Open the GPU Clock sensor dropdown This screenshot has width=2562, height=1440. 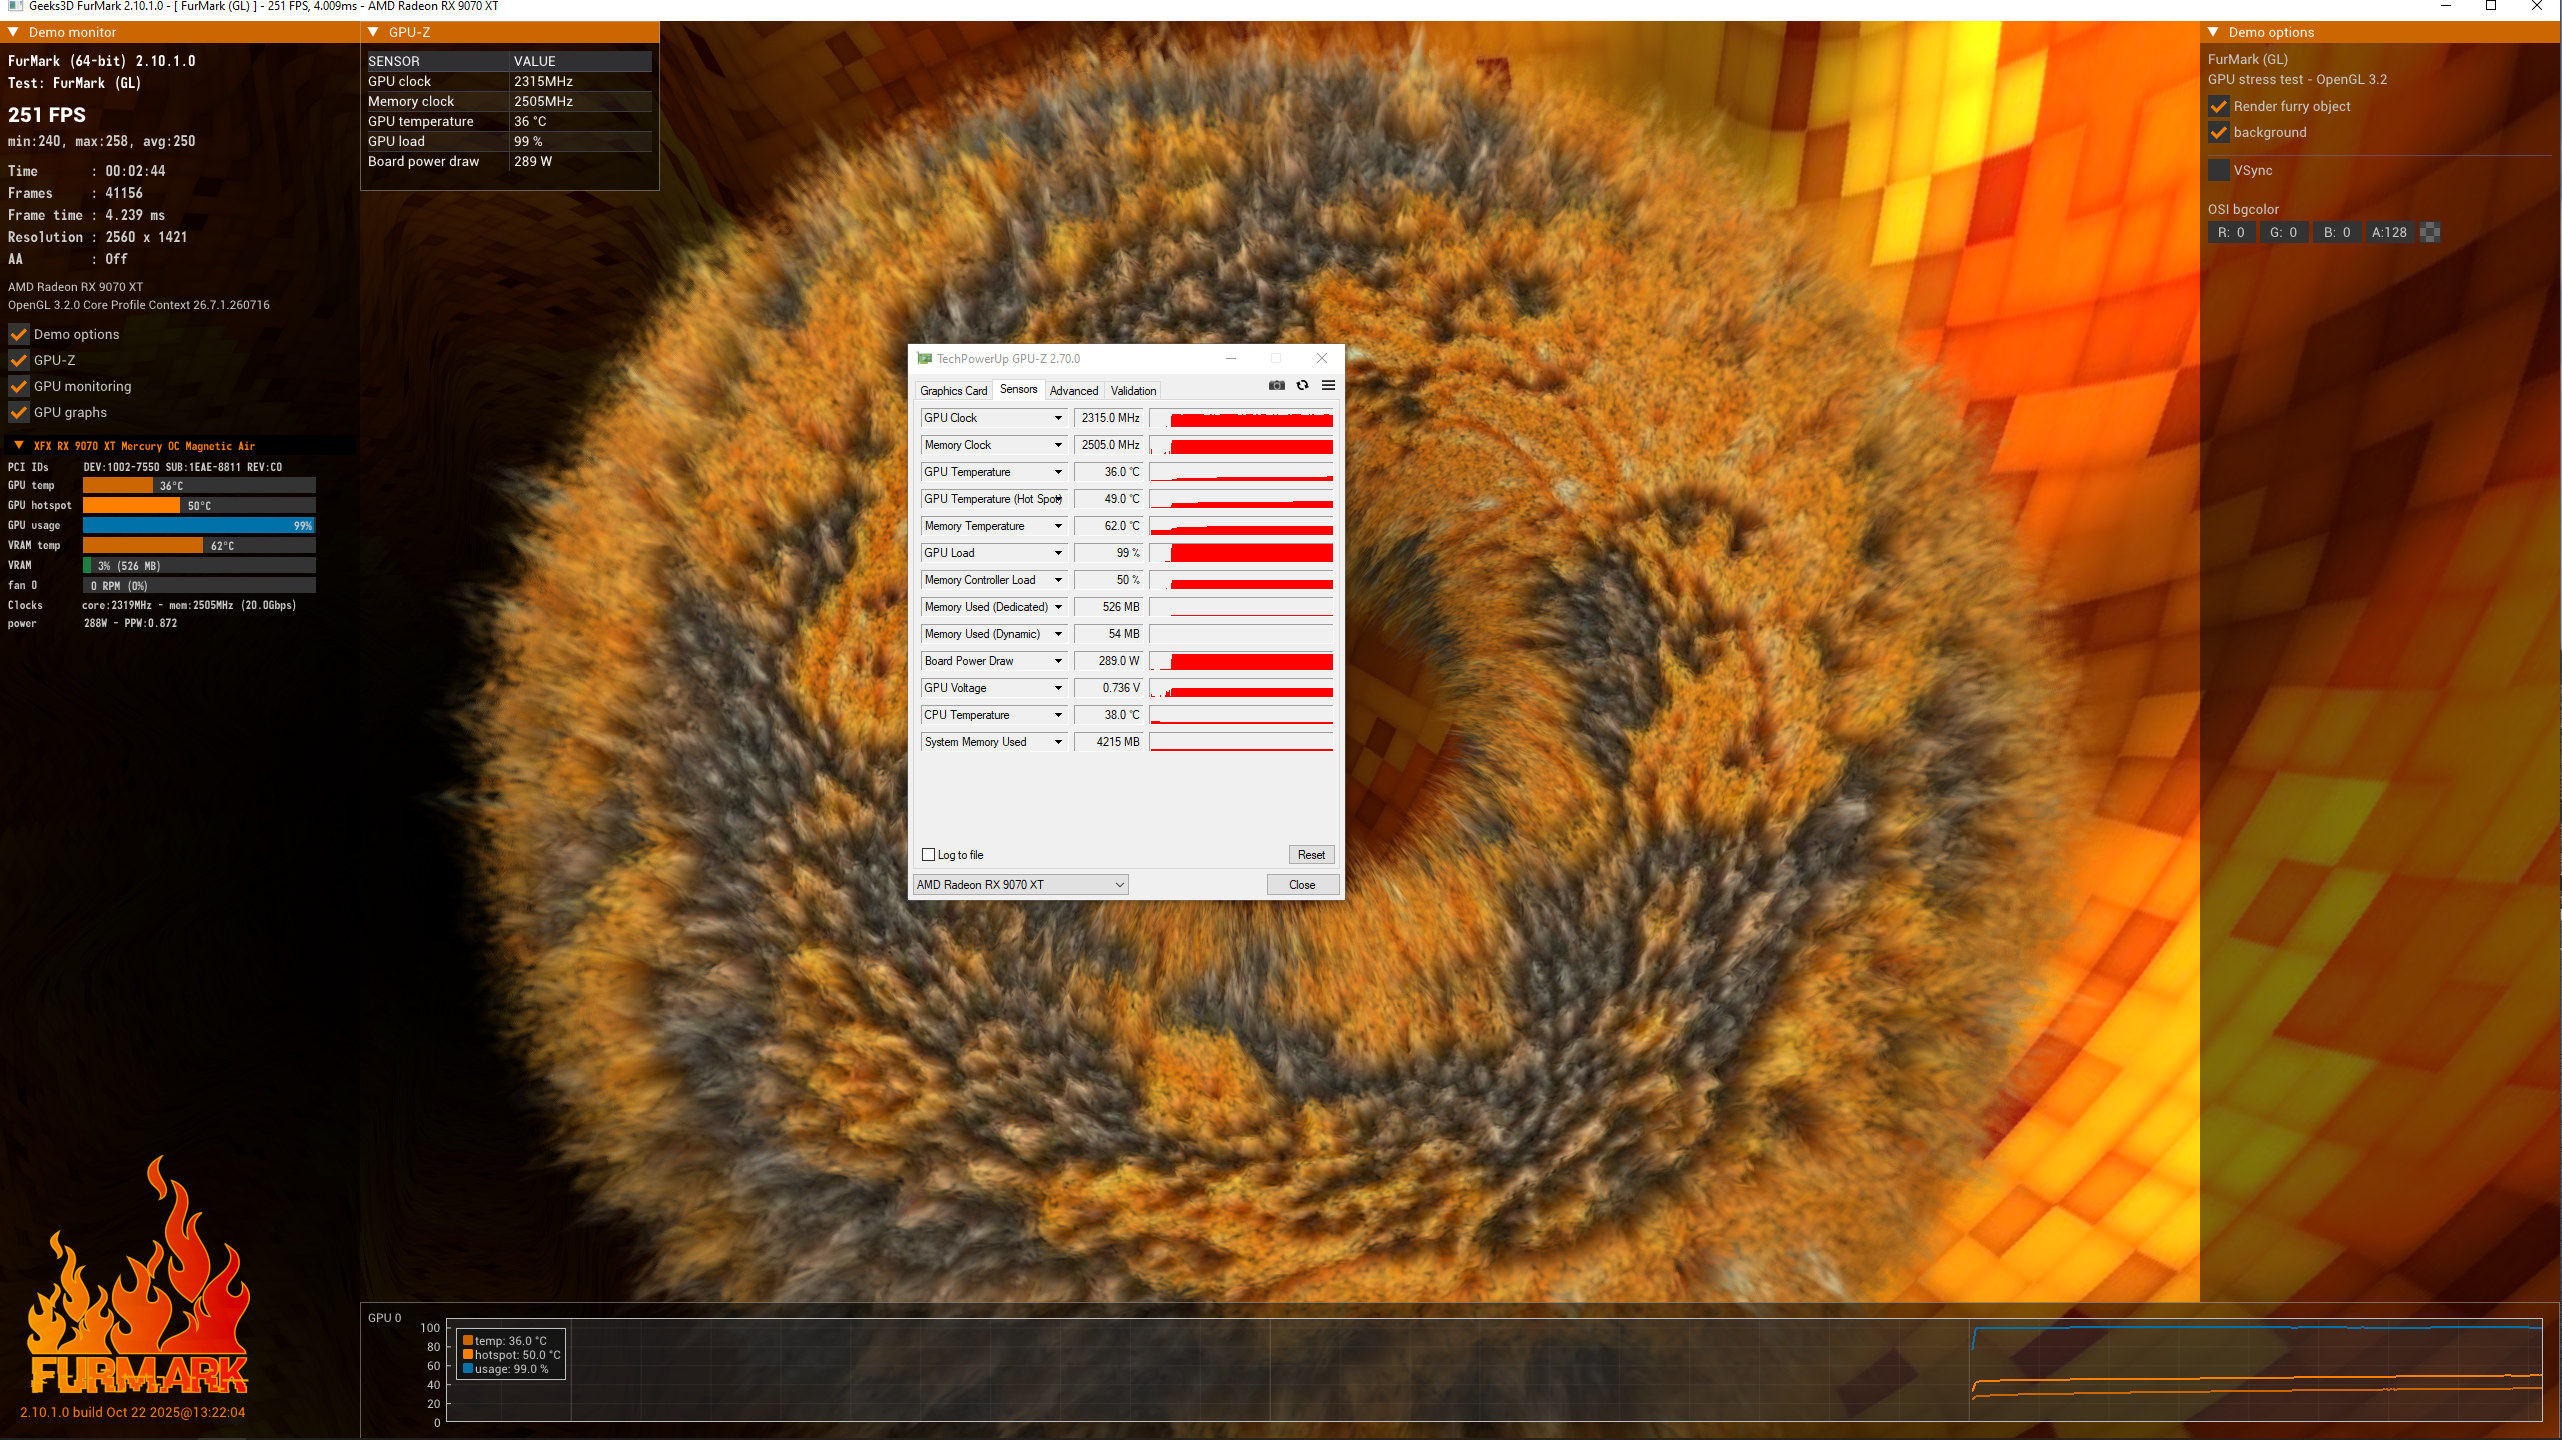[x=1058, y=418]
